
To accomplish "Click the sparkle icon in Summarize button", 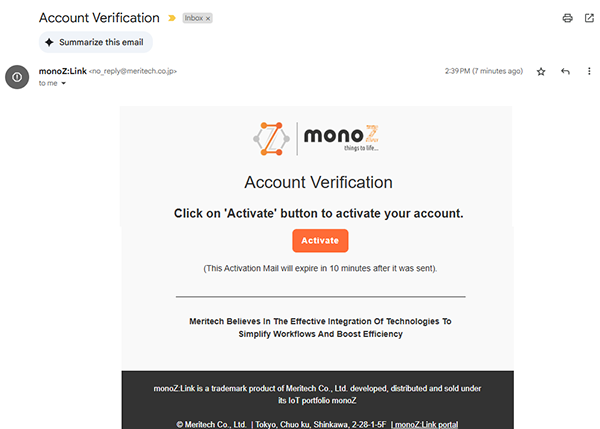I will [49, 42].
